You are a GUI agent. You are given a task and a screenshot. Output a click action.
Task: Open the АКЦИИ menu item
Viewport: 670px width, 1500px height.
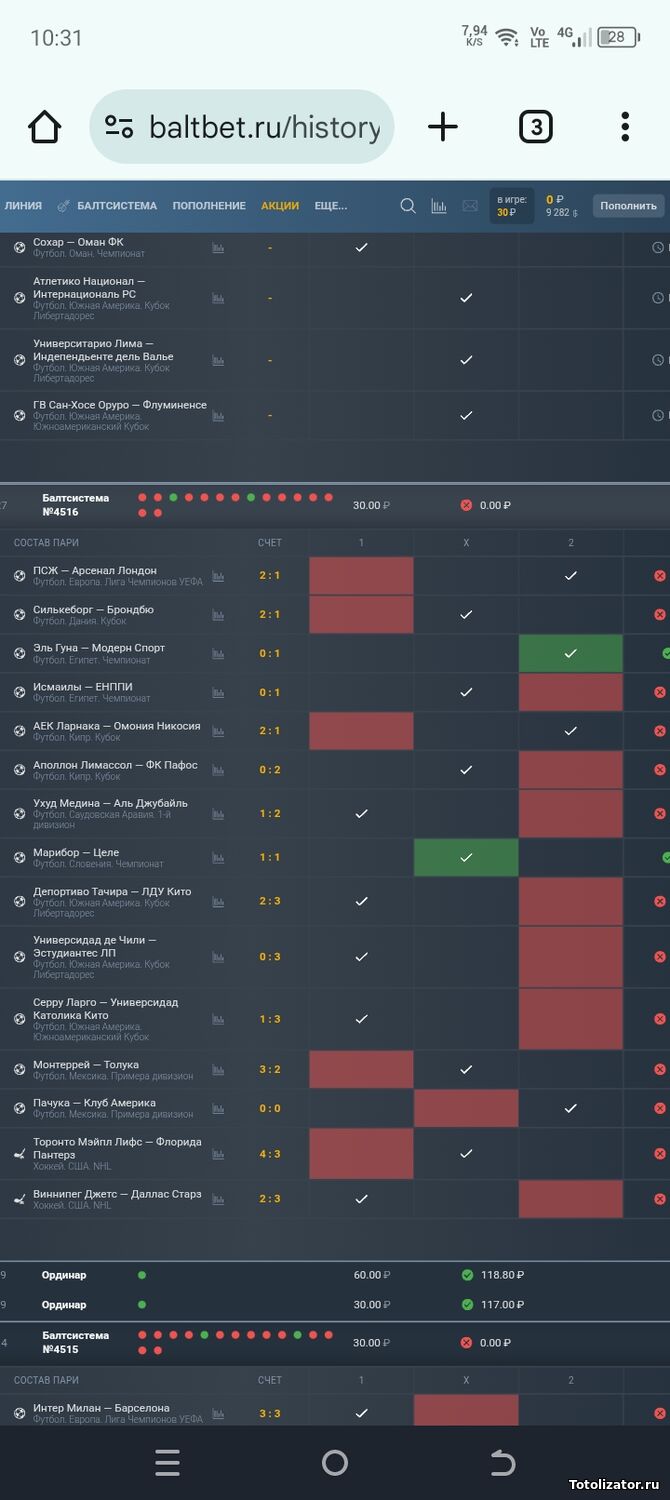point(280,206)
